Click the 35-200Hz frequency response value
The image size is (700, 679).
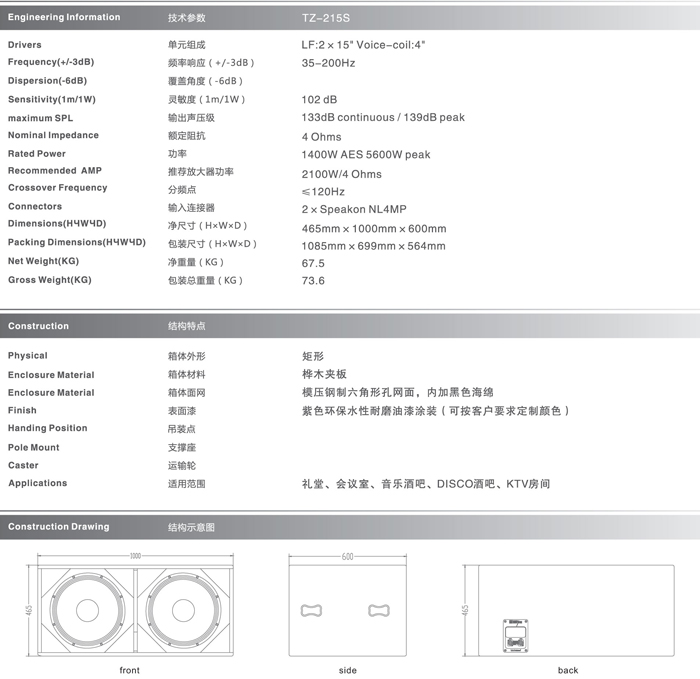[x=328, y=63]
